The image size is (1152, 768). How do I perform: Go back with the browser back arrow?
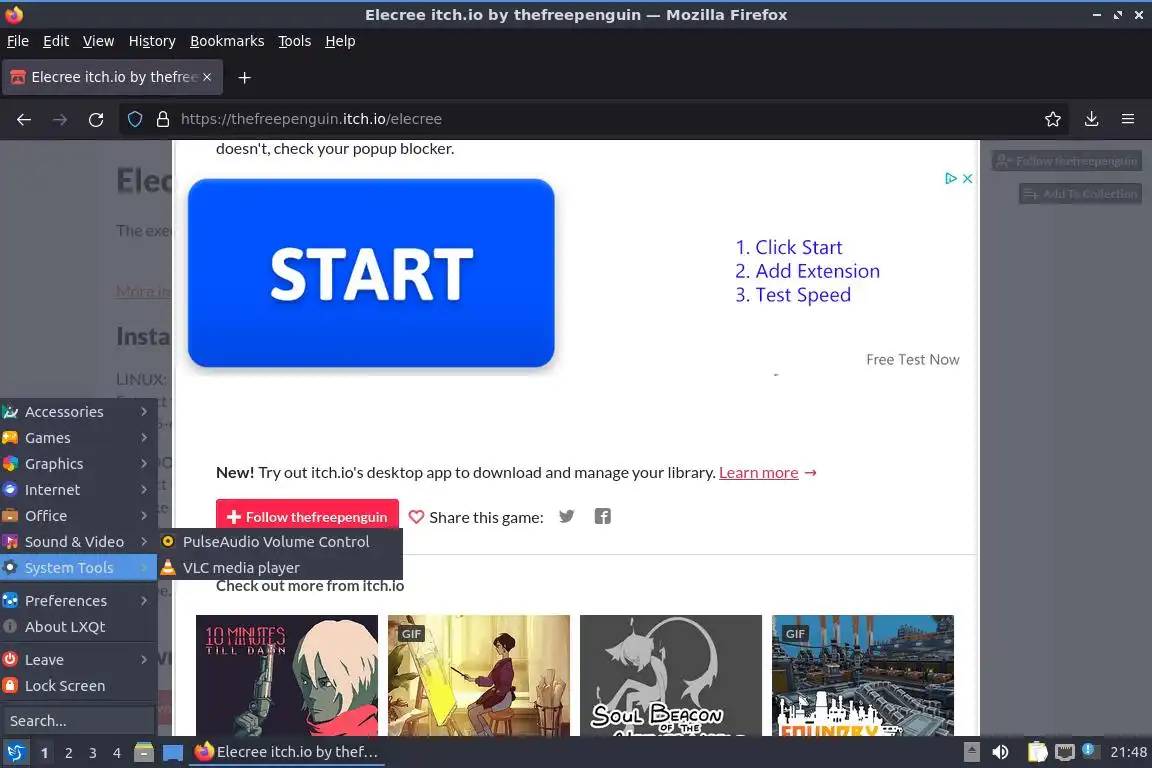(x=24, y=119)
